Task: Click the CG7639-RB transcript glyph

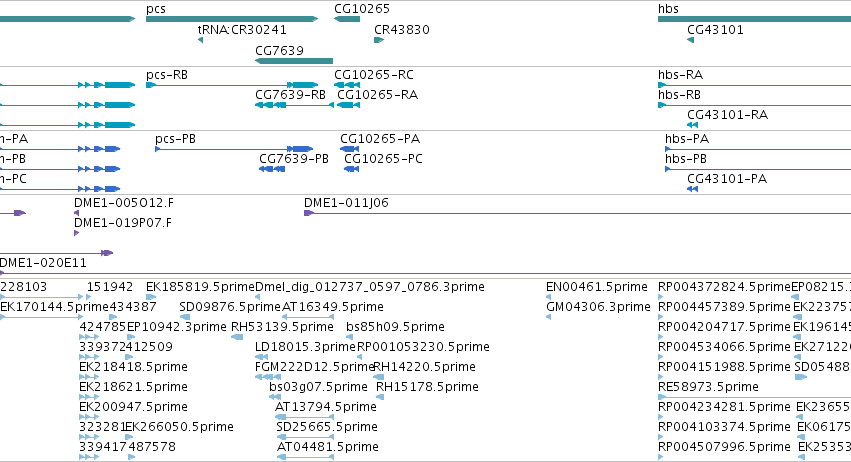Action: point(294,105)
